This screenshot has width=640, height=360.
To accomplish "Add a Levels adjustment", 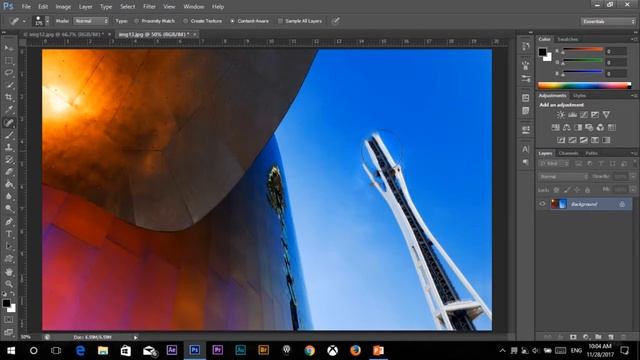I will (x=572, y=115).
